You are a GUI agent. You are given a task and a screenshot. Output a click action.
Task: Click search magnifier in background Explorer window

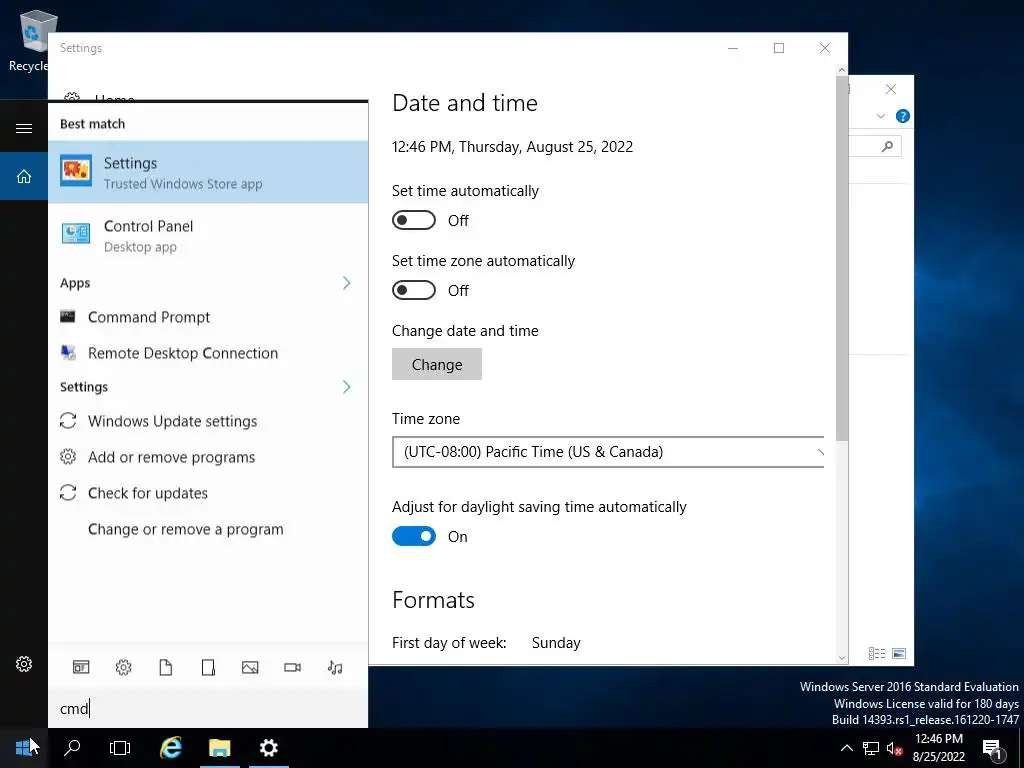click(887, 146)
